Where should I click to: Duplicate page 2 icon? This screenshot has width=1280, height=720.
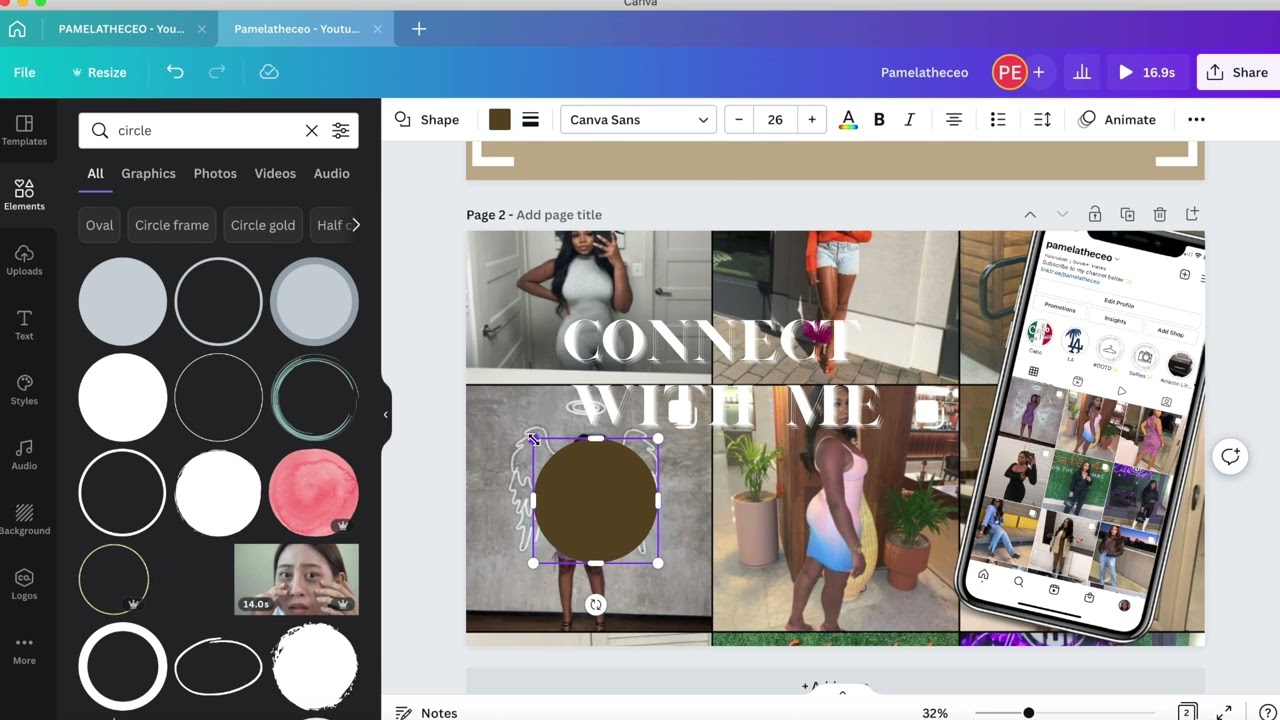(1127, 215)
